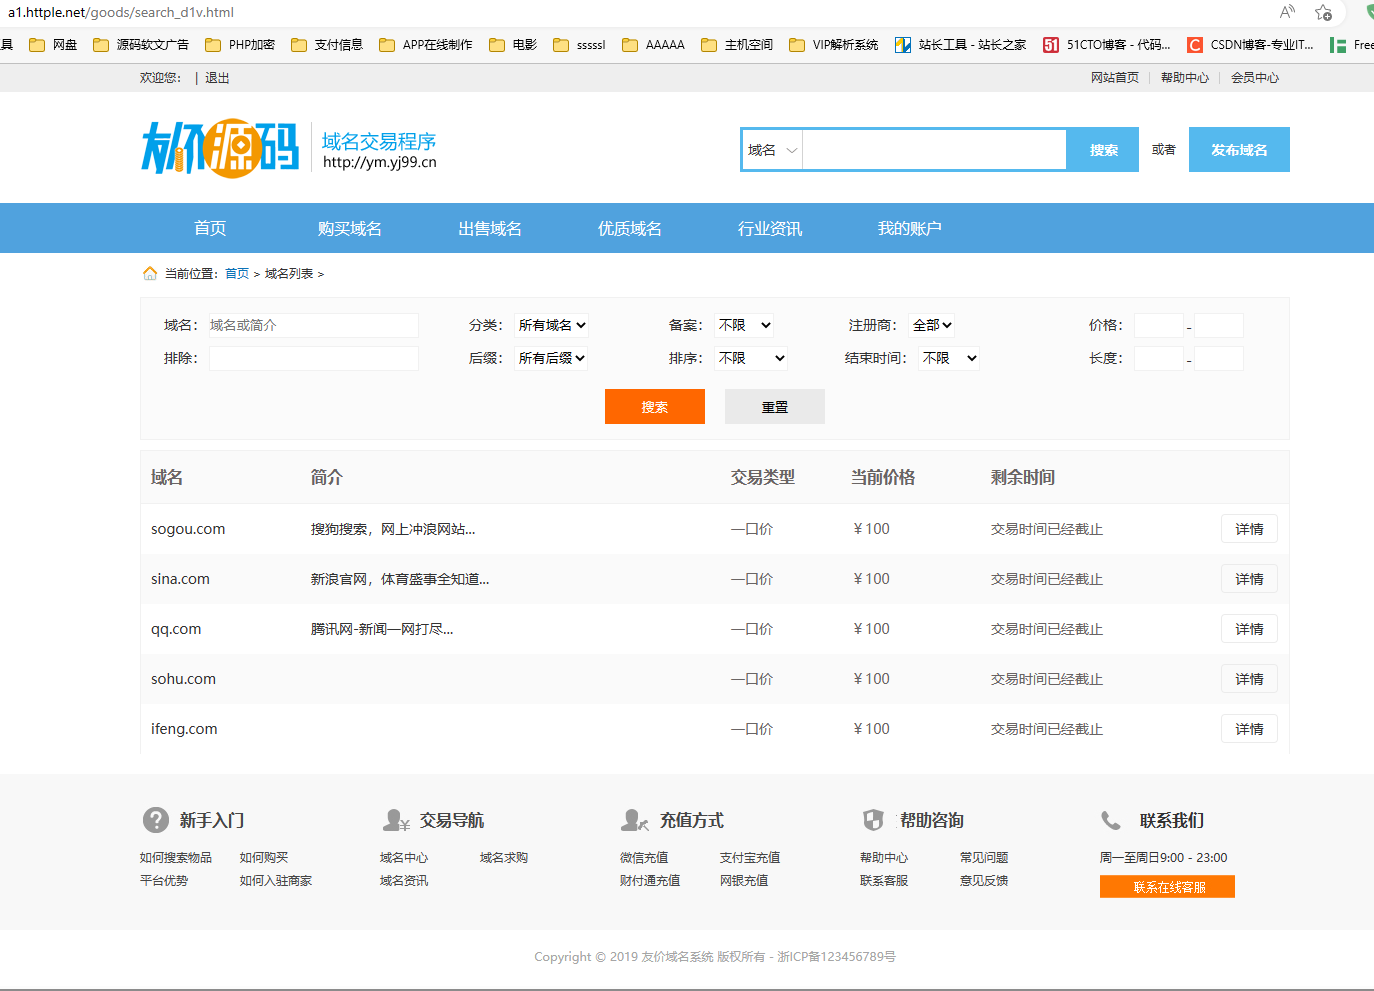Open 我的账户 navigation item
The width and height of the screenshot is (1374, 991).
click(910, 228)
